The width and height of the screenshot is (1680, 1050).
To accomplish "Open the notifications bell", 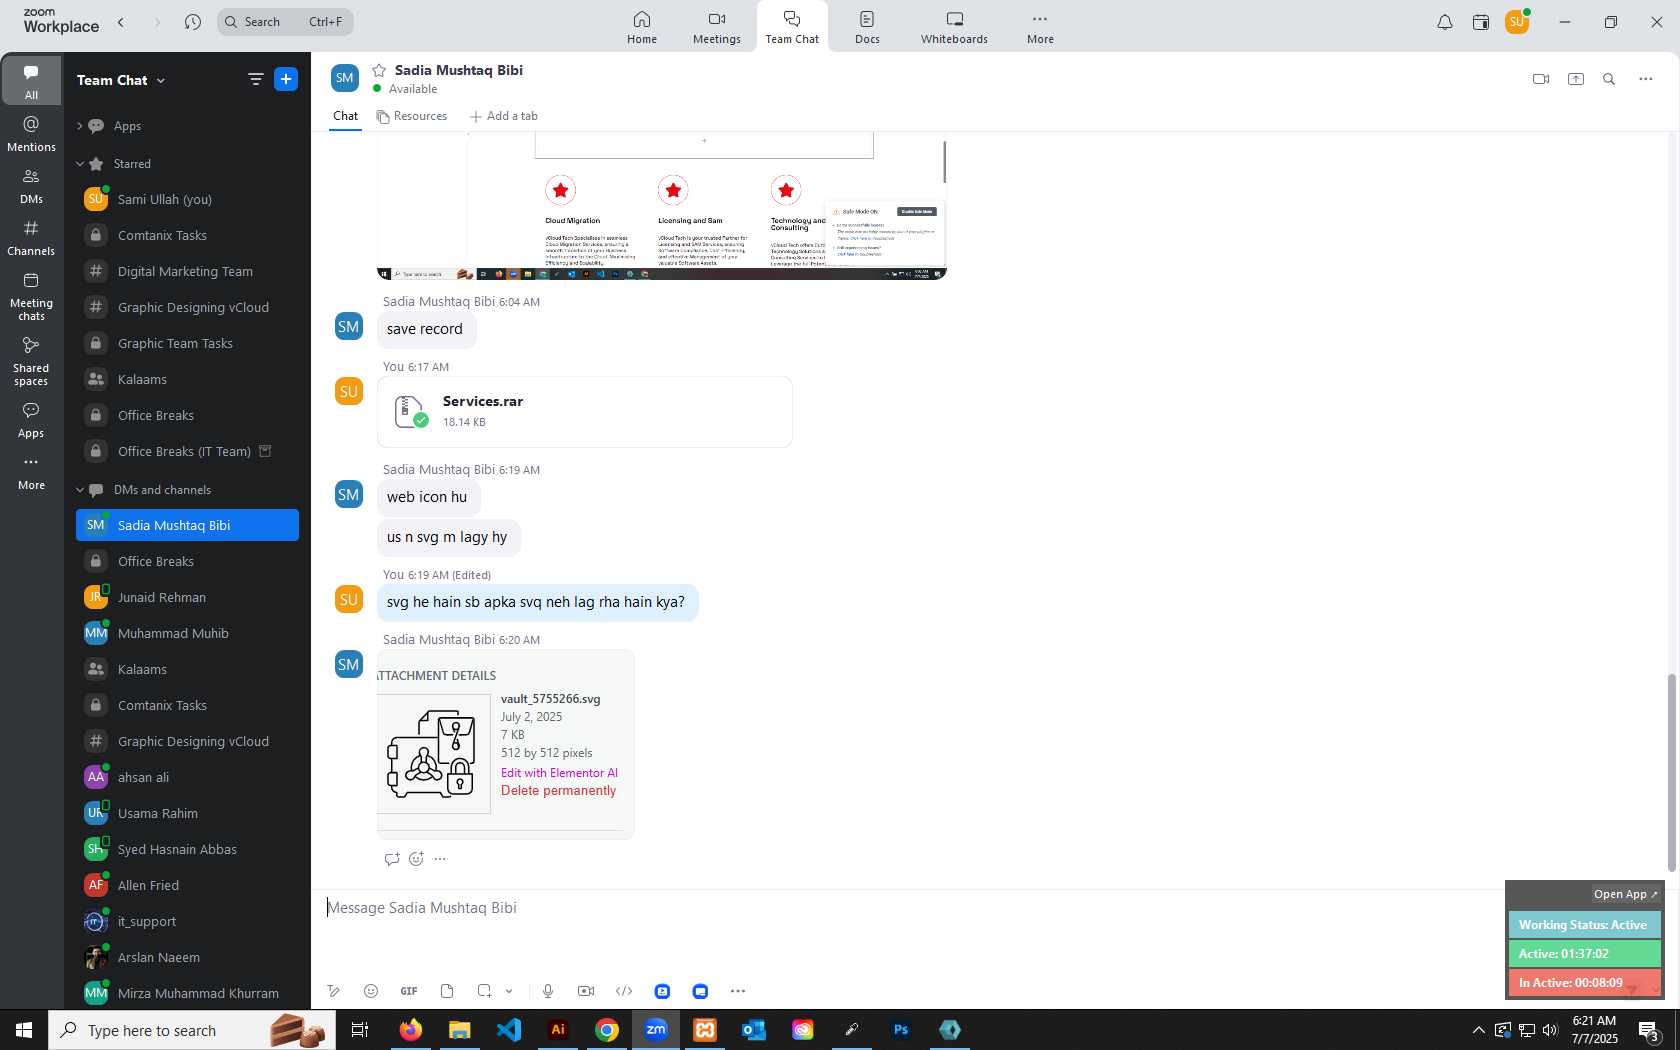I will click(x=1445, y=22).
